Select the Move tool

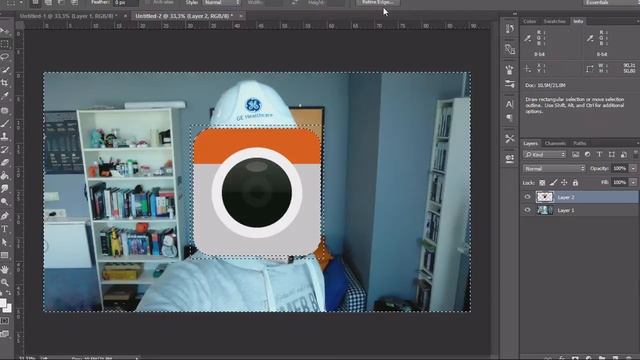pyautogui.click(x=4, y=31)
